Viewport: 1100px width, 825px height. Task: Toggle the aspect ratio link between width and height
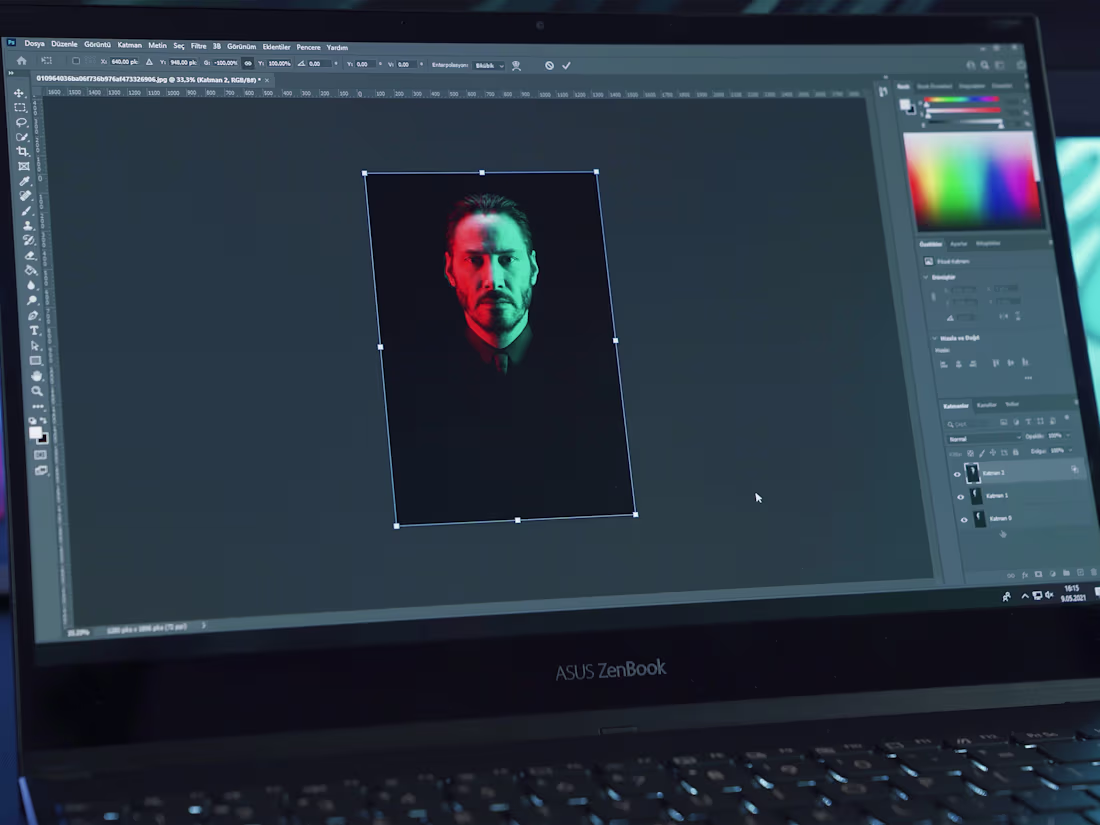pos(248,63)
